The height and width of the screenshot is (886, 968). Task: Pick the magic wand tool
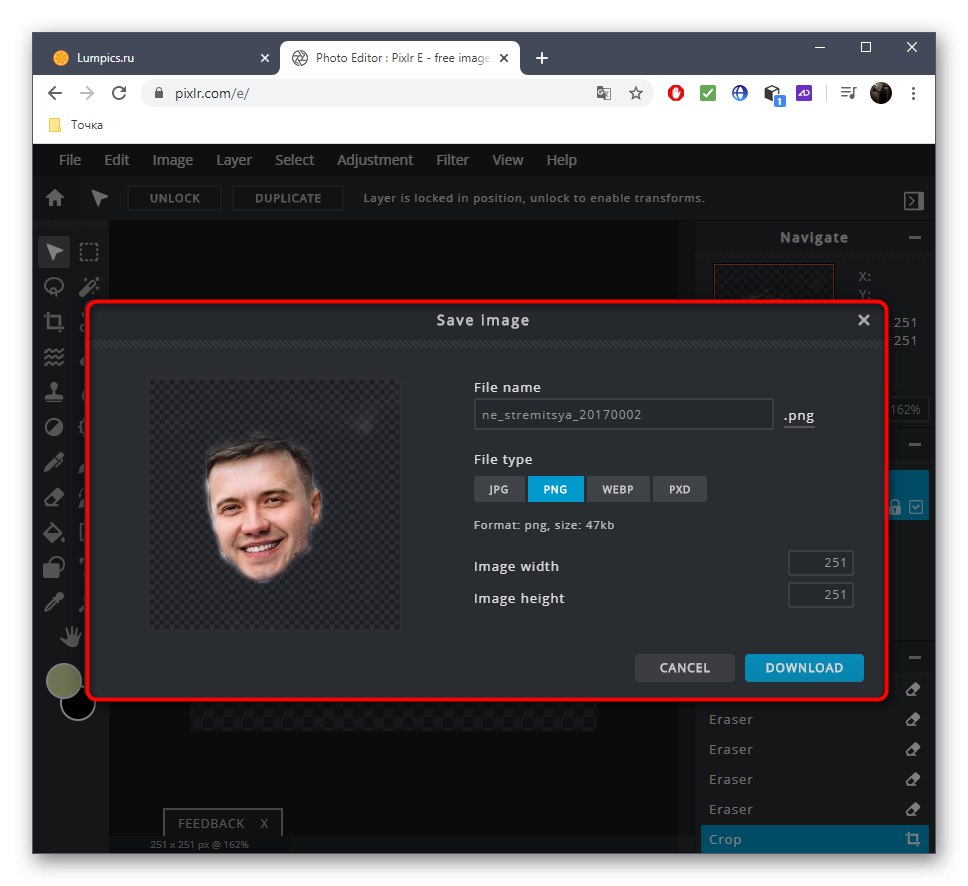coord(89,286)
